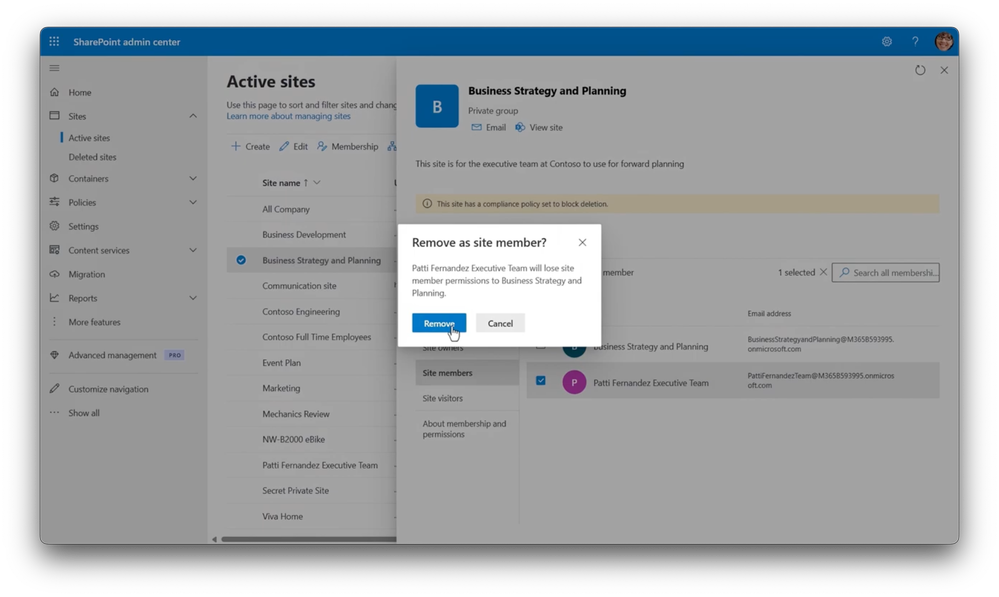
Task: Refresh the site details panel
Action: coord(920,70)
